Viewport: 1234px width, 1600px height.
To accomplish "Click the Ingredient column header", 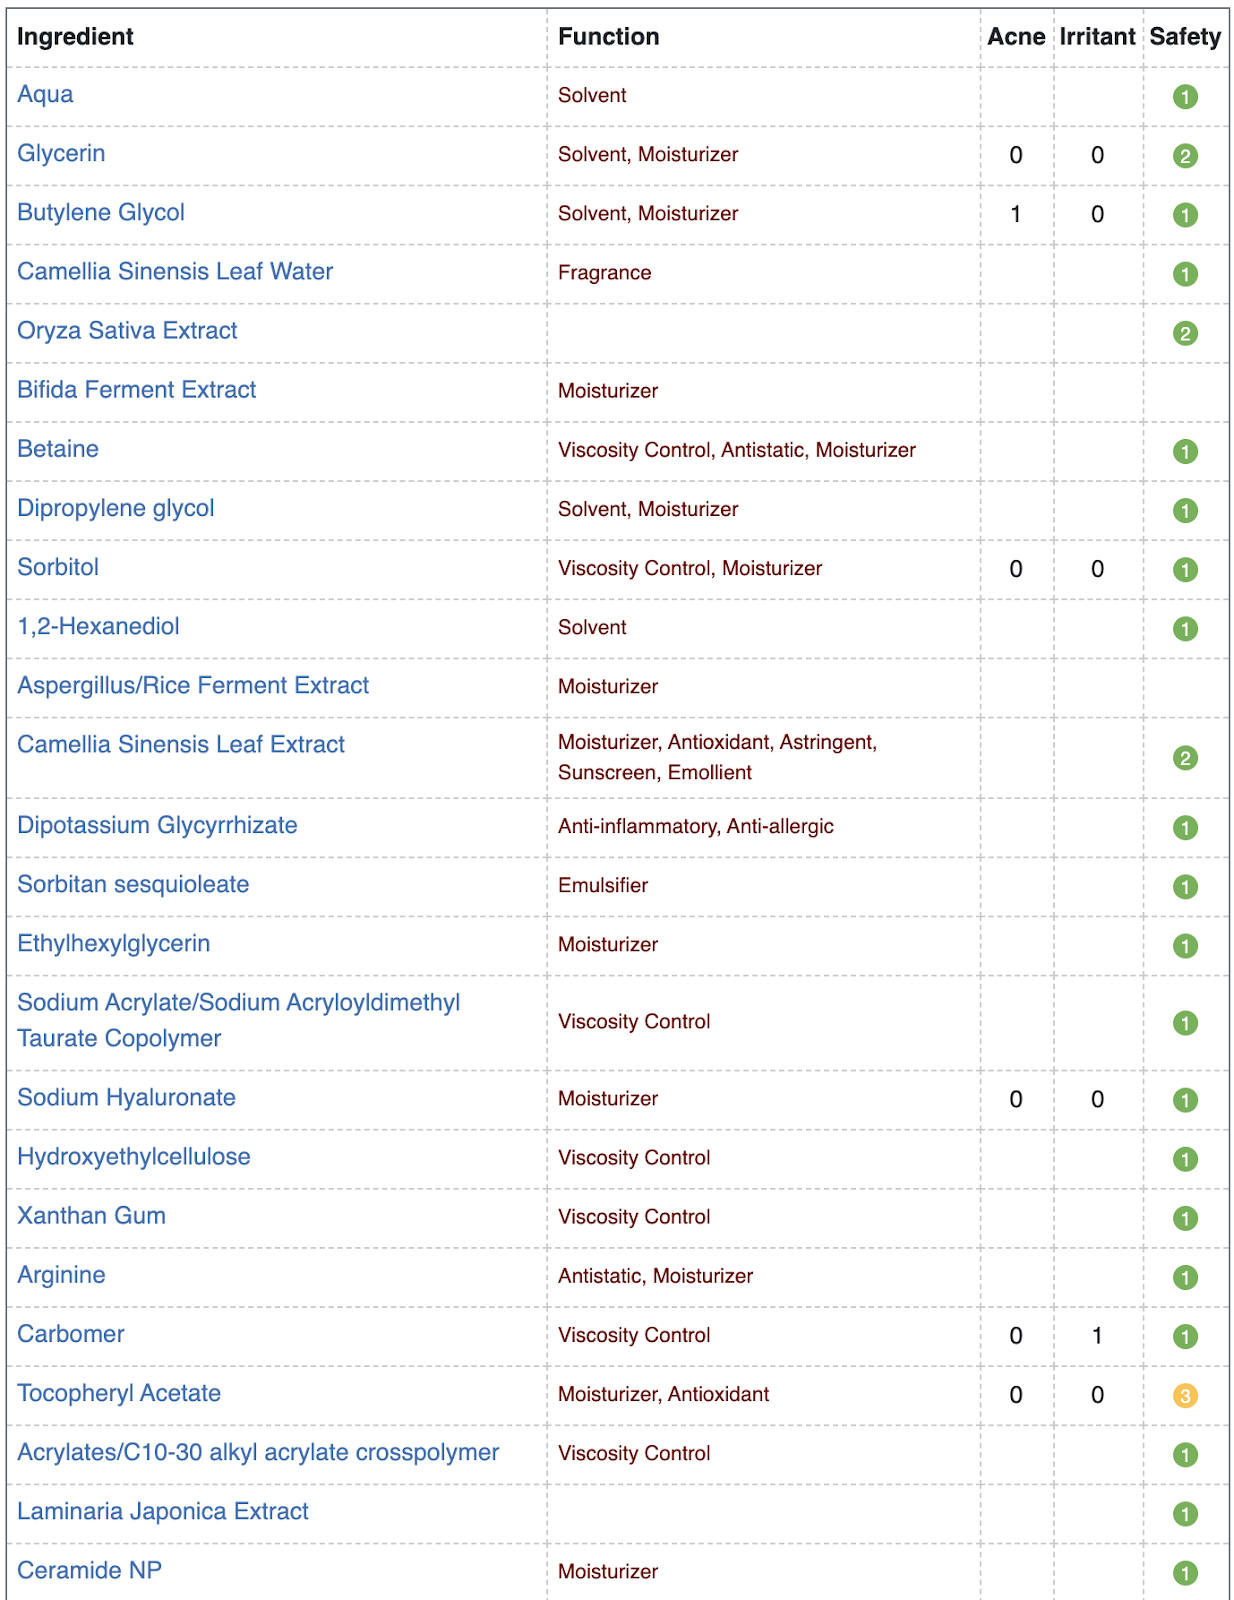I will tap(75, 37).
